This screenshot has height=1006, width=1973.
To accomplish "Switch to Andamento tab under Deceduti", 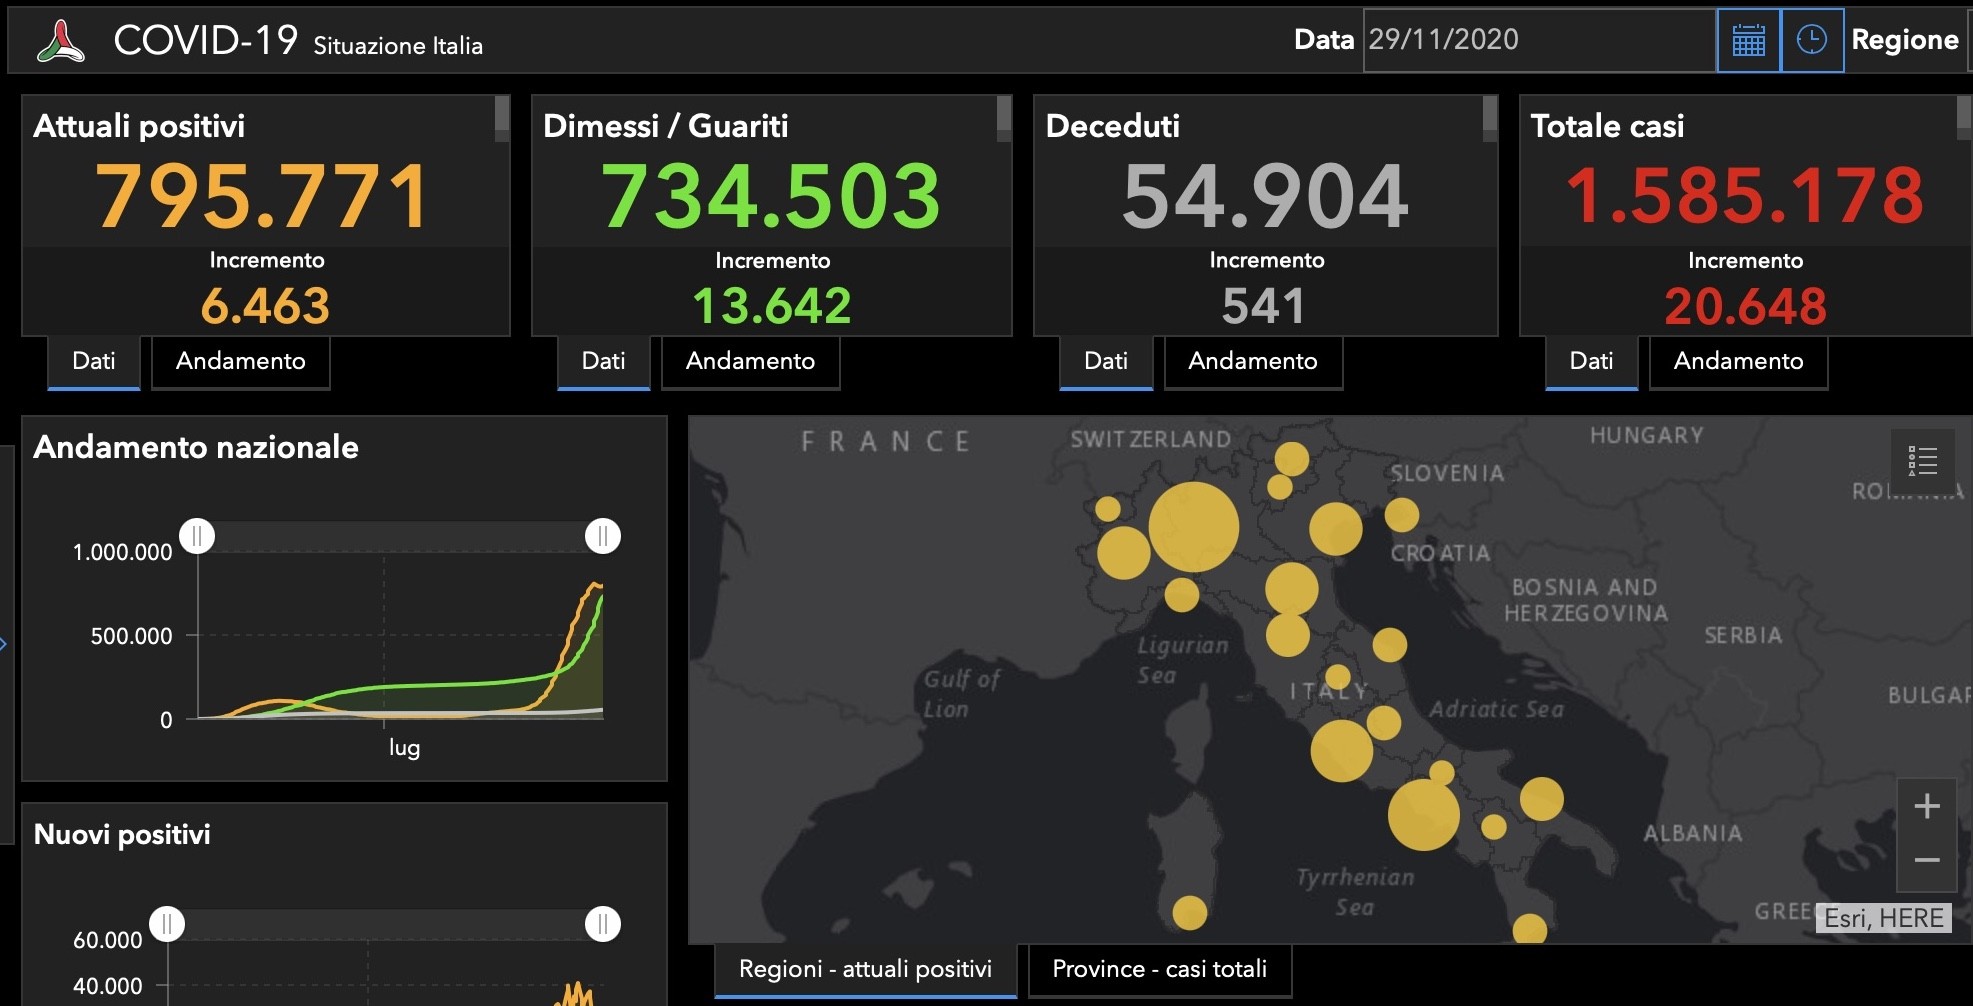I will click(x=1253, y=361).
